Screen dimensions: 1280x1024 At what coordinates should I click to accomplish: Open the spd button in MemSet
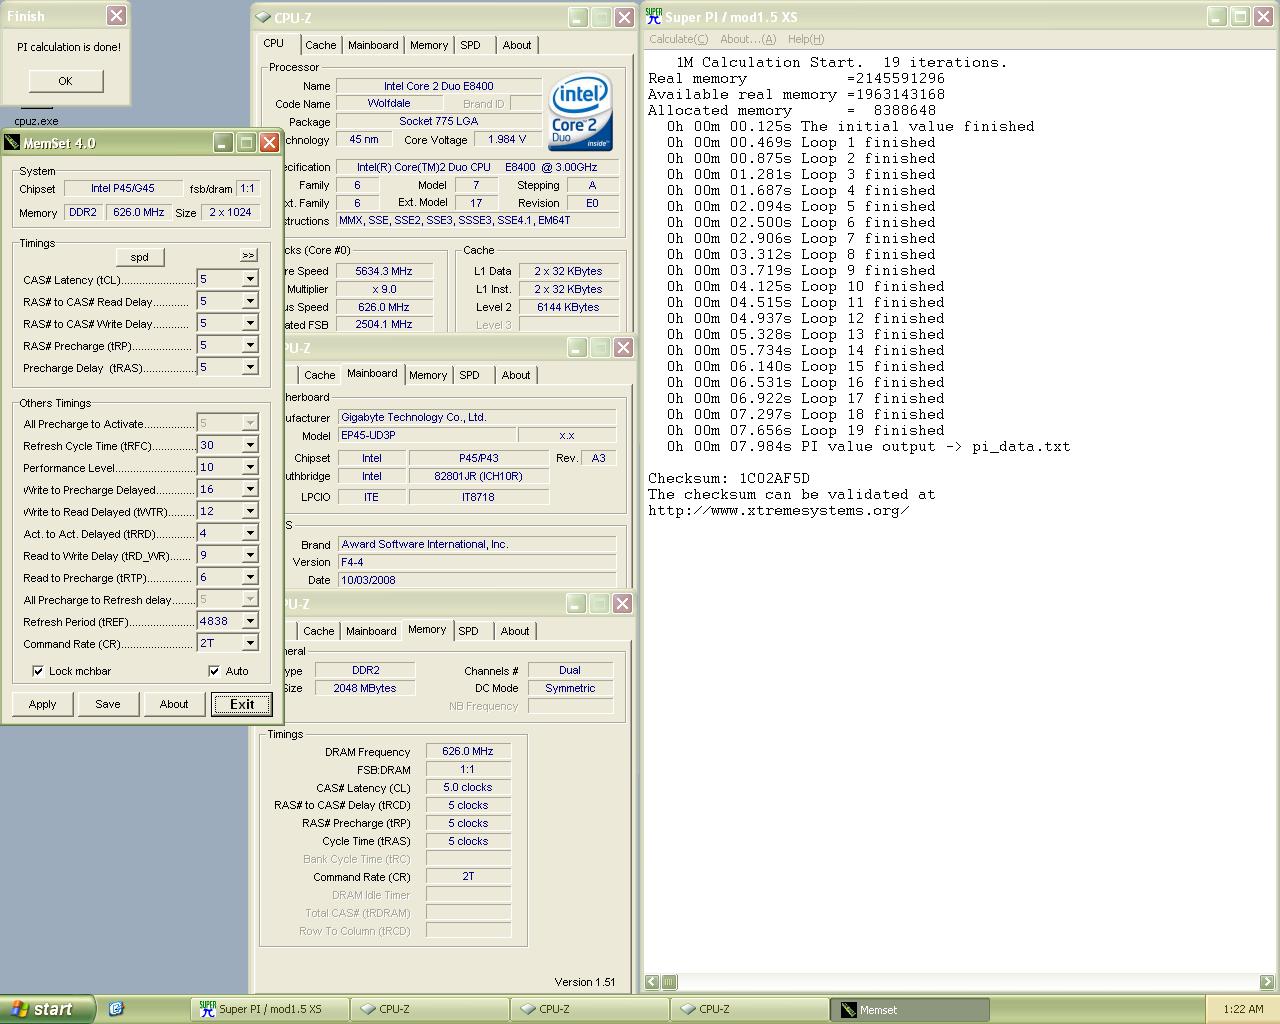coord(139,257)
